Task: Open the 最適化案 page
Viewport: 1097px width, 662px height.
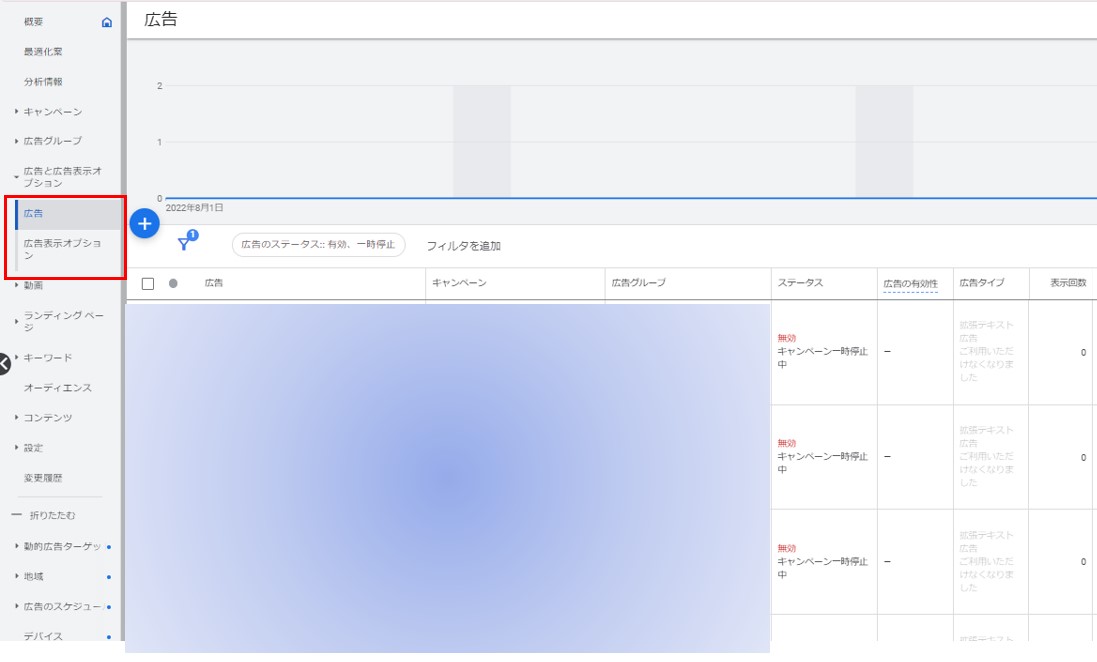Action: 43,52
